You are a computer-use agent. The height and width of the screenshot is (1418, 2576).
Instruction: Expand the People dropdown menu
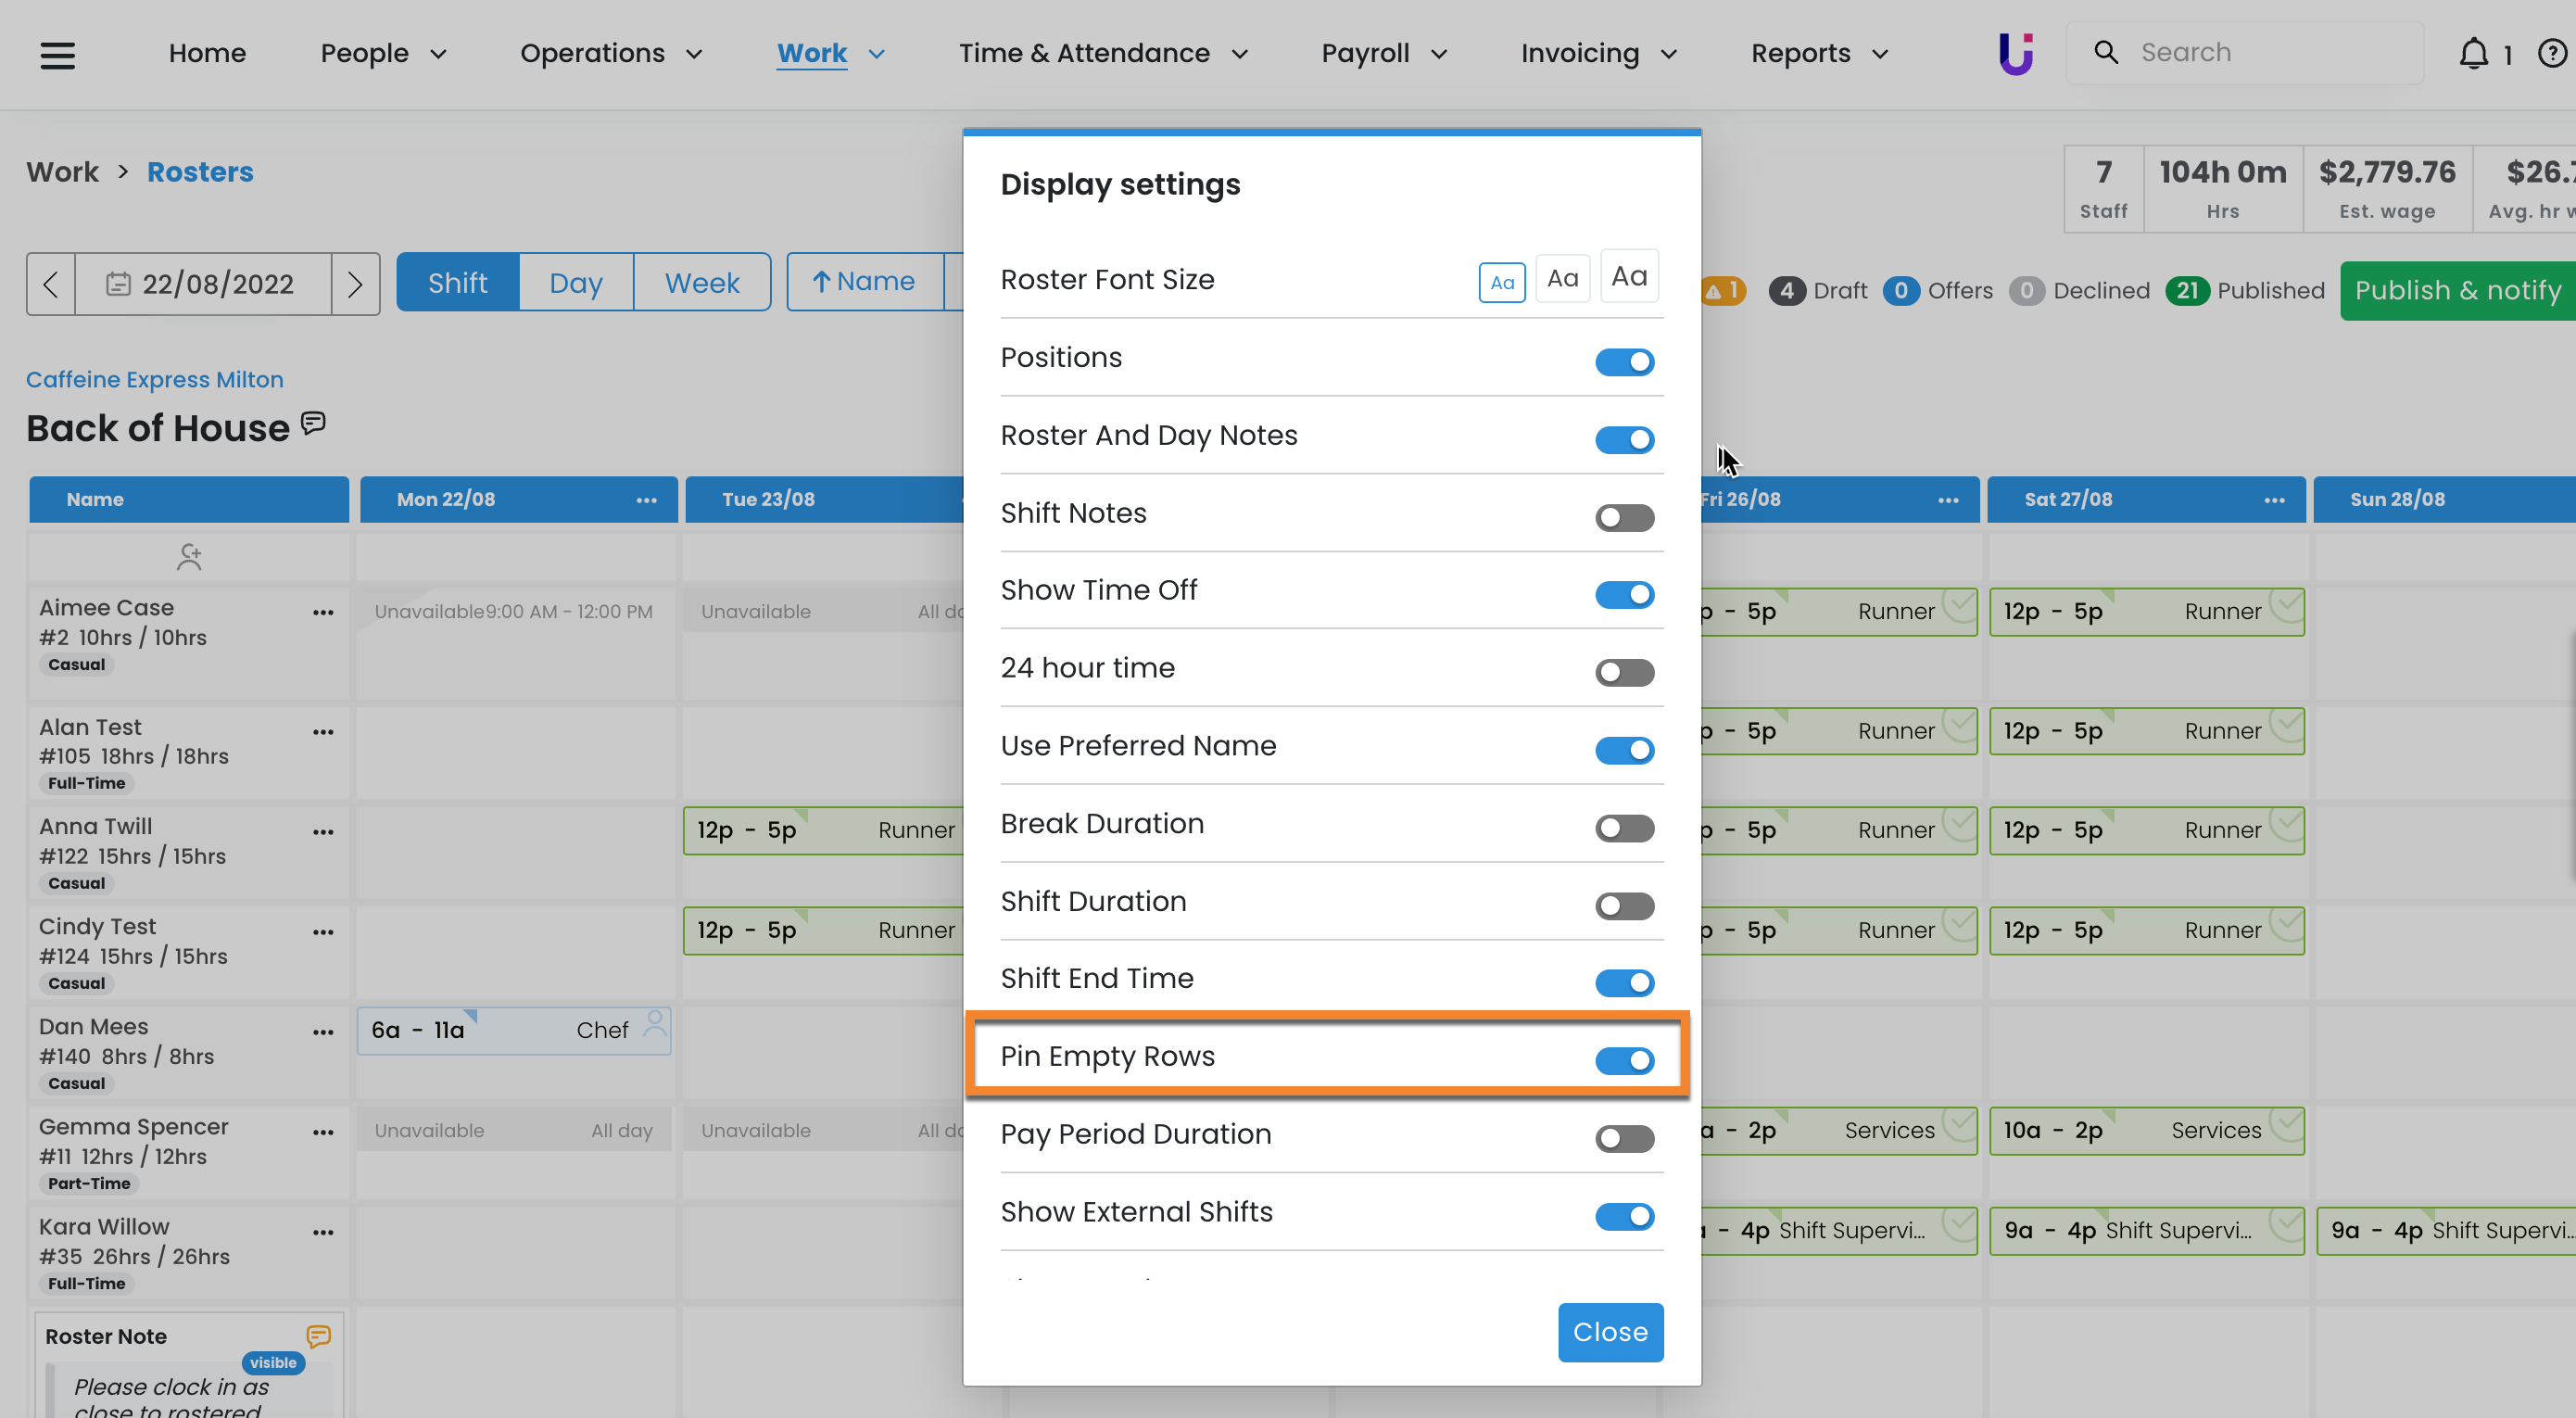(383, 53)
